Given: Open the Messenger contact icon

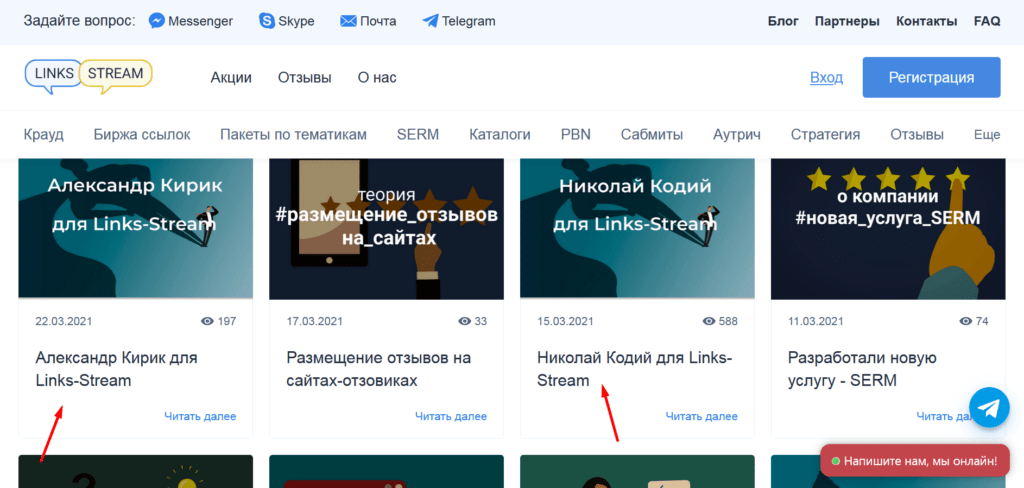Looking at the screenshot, I should pyautogui.click(x=156, y=21).
